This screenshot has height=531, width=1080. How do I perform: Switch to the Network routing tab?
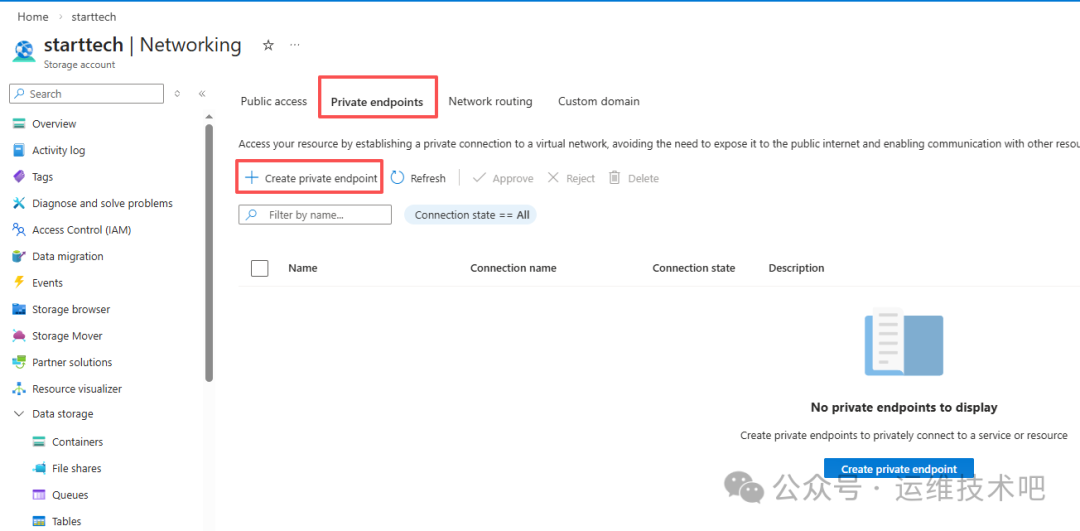point(490,101)
